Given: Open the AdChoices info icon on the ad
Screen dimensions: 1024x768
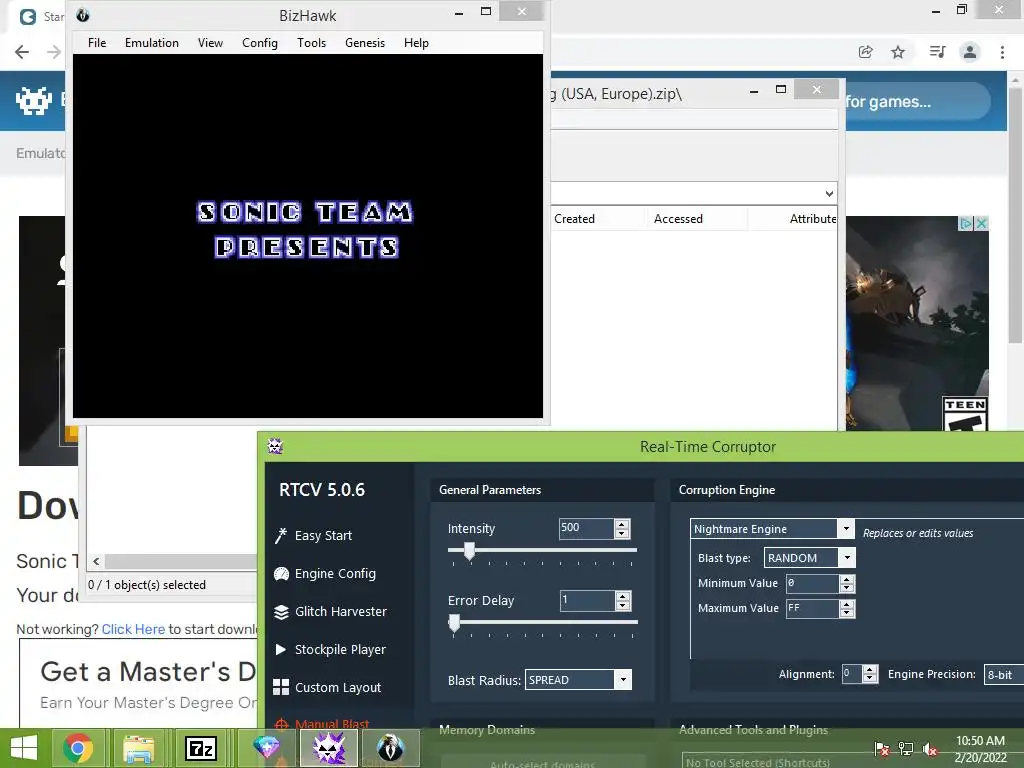Looking at the screenshot, I should (966, 223).
